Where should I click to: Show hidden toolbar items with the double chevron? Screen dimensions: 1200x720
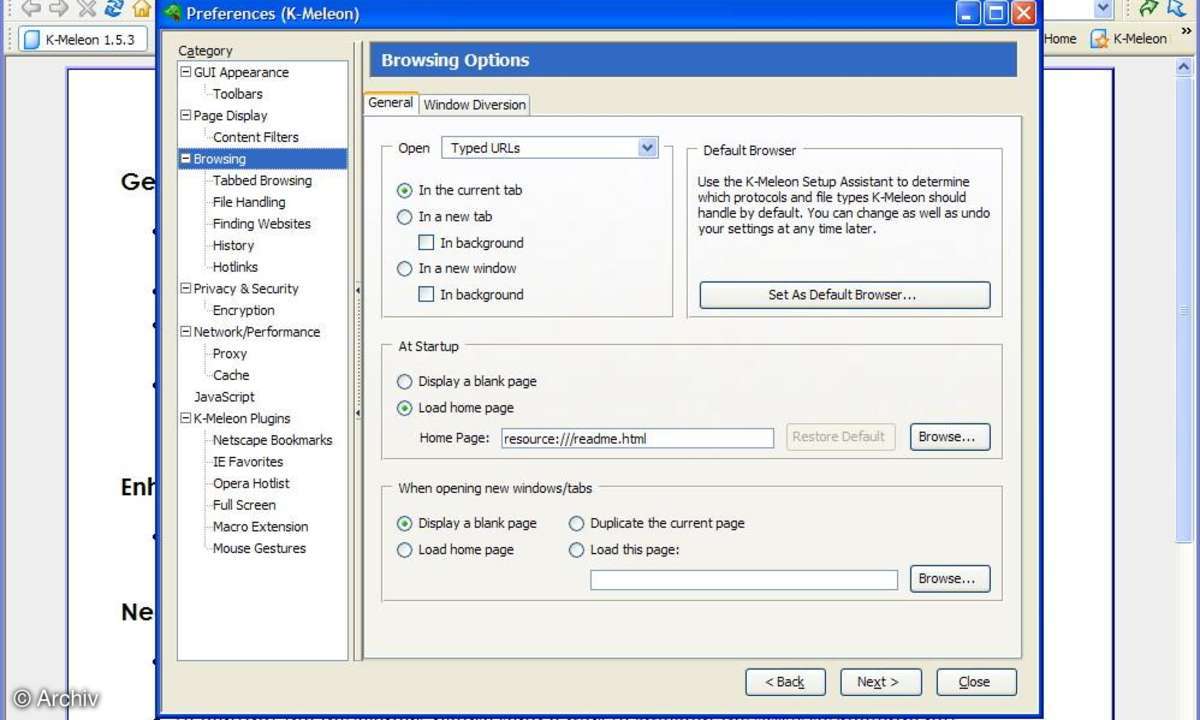pyautogui.click(x=1187, y=32)
